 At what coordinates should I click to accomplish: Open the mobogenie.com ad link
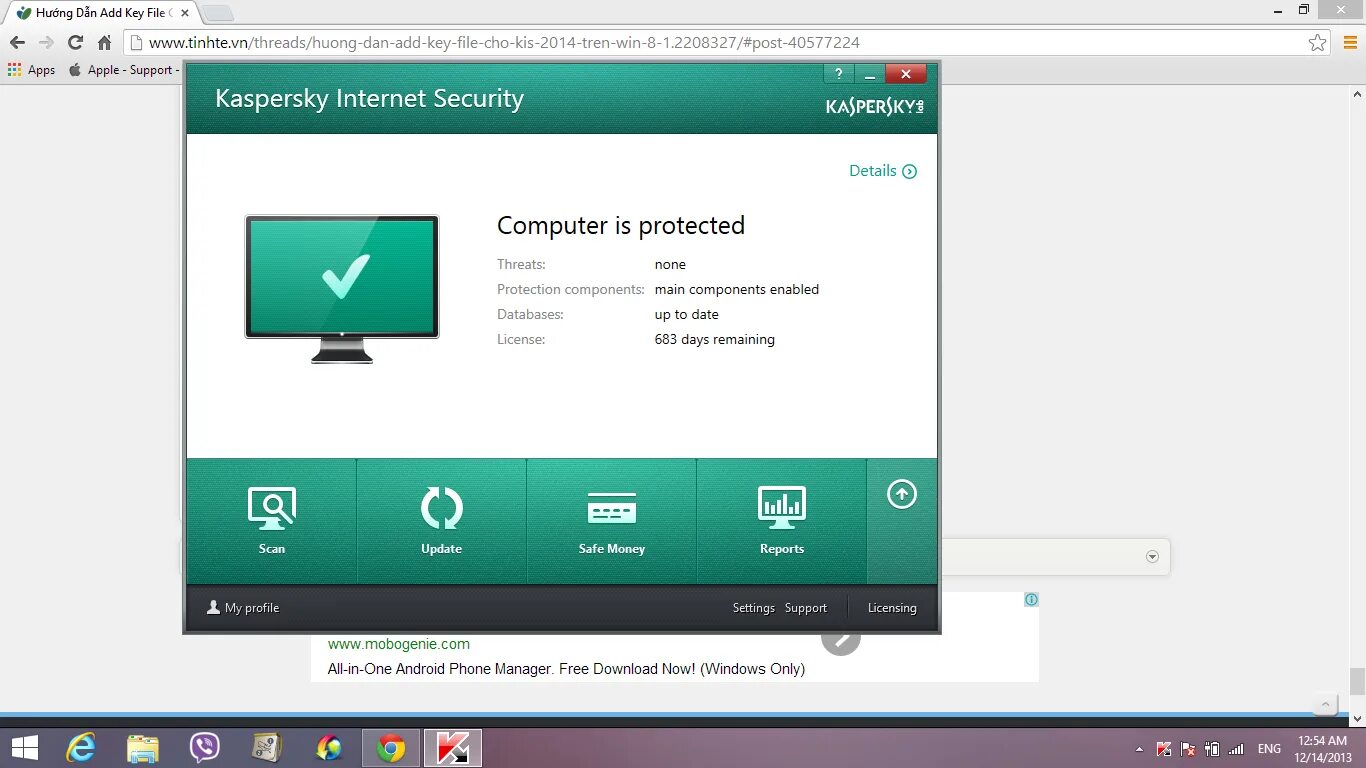tap(399, 645)
